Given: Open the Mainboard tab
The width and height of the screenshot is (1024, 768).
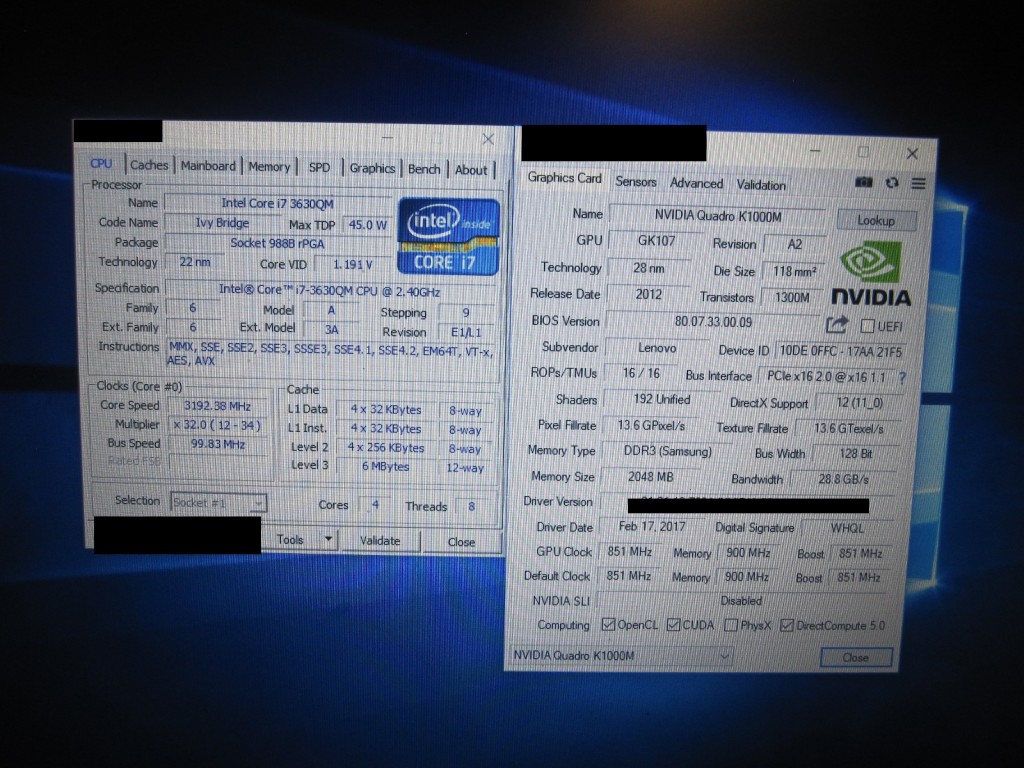Looking at the screenshot, I should (x=208, y=166).
